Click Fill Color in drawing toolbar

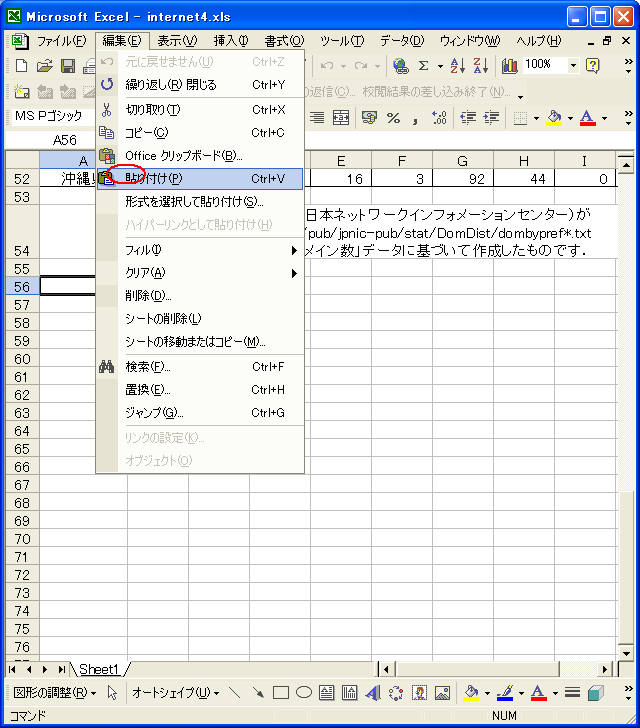(x=471, y=693)
